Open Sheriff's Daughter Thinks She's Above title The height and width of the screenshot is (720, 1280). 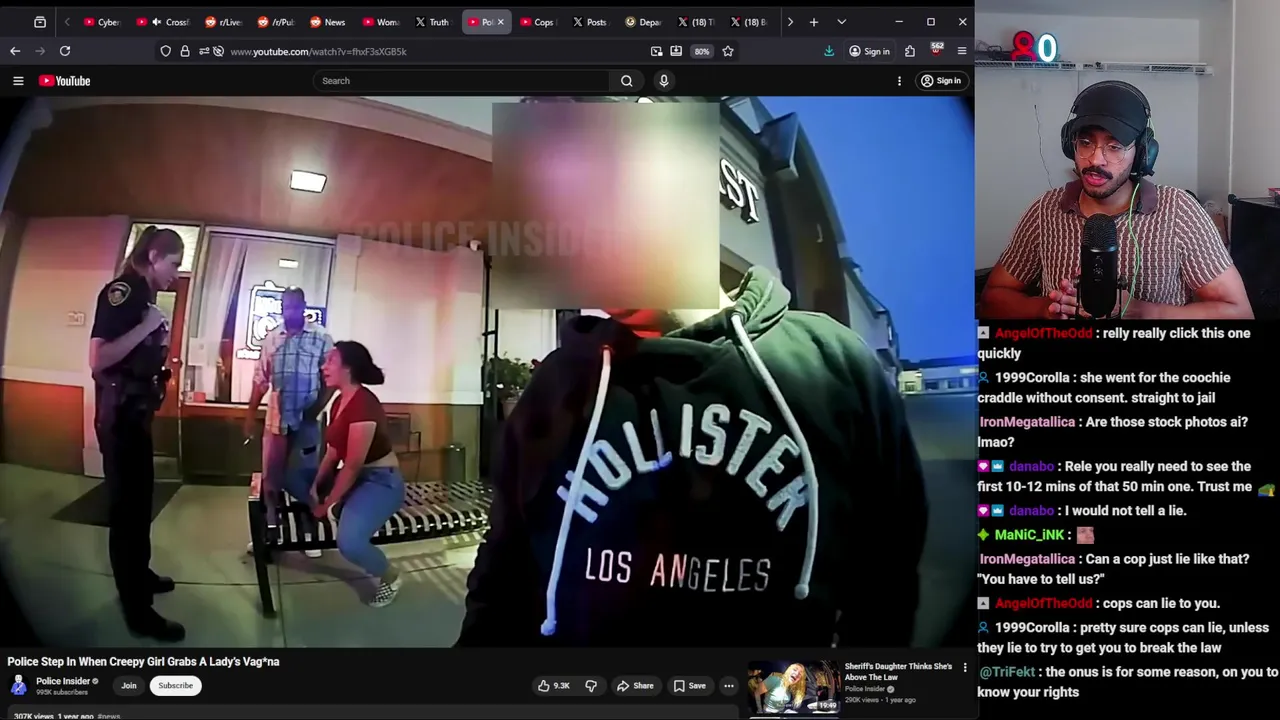pyautogui.click(x=898, y=671)
